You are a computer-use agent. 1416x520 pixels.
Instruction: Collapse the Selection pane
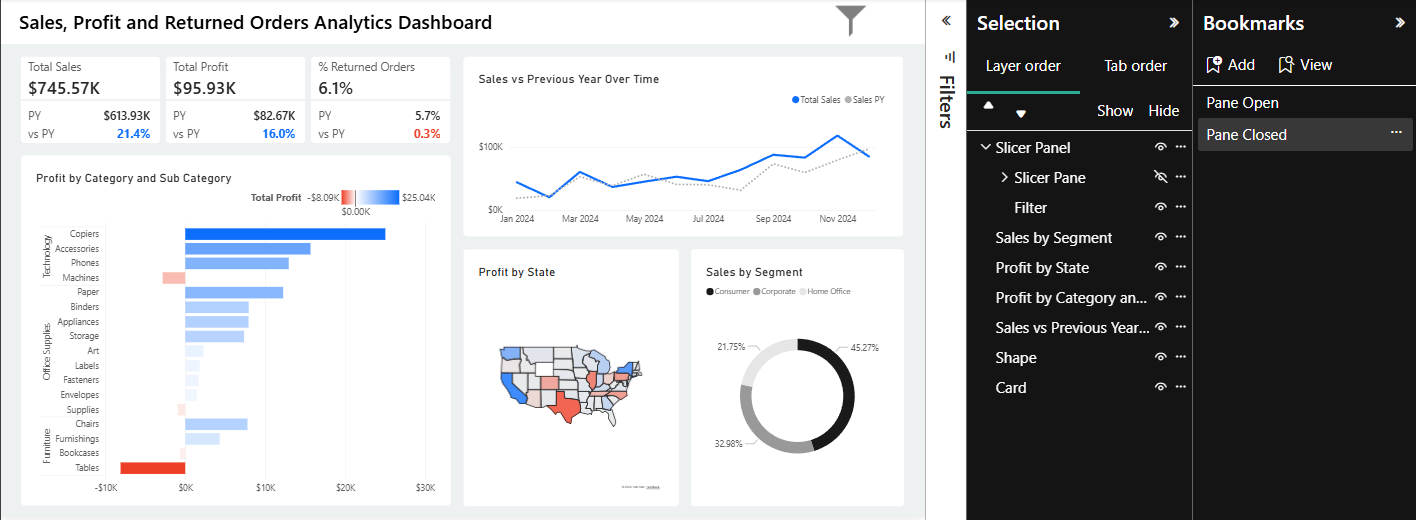point(1174,23)
